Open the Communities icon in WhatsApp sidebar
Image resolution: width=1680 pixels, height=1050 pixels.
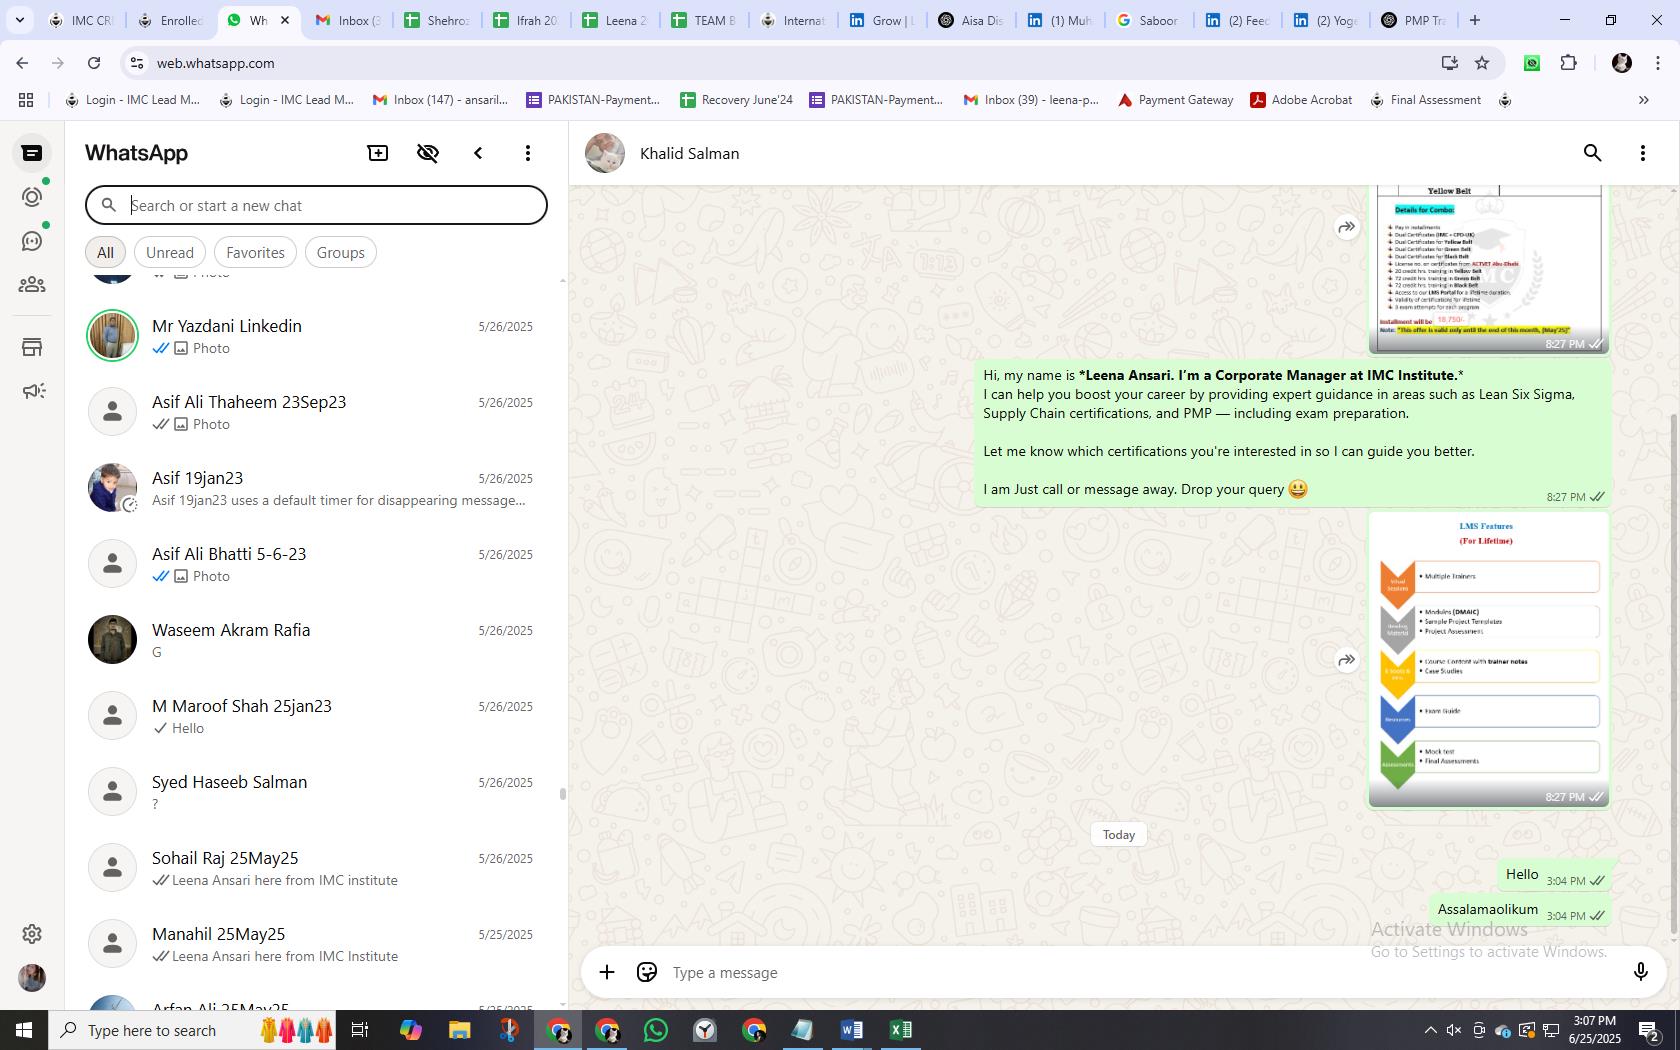coord(32,285)
